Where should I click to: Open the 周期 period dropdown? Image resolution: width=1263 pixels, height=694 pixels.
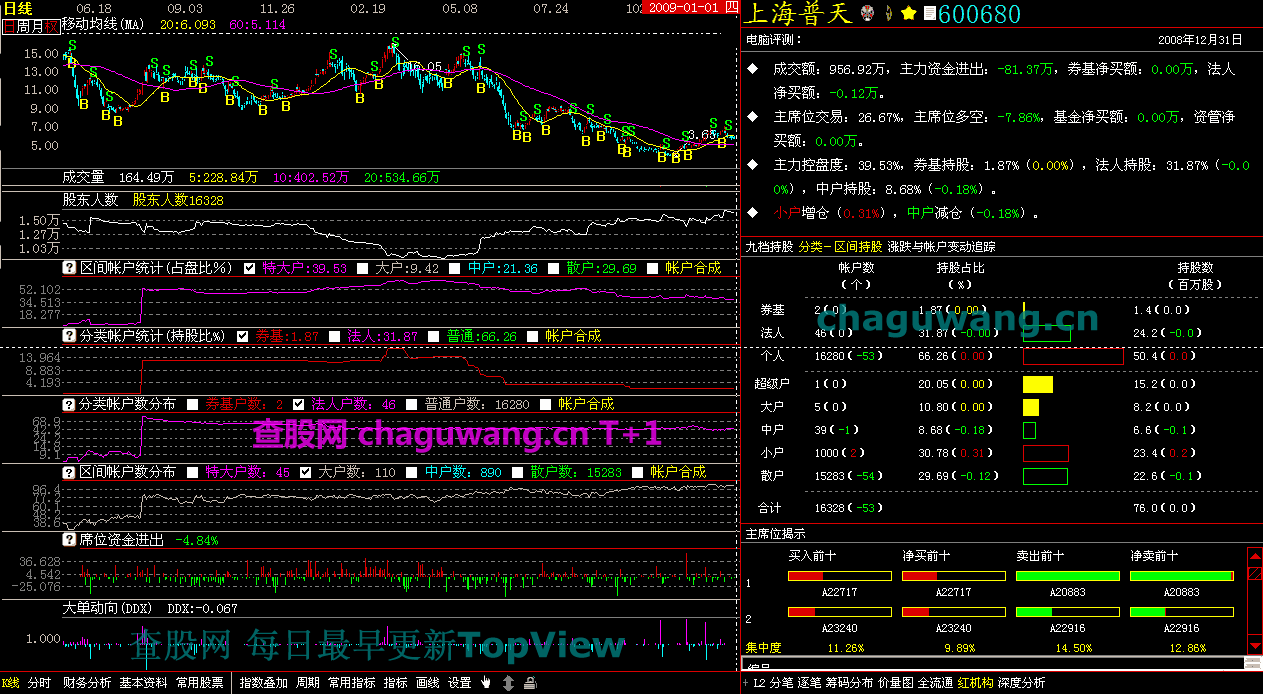(x=307, y=683)
